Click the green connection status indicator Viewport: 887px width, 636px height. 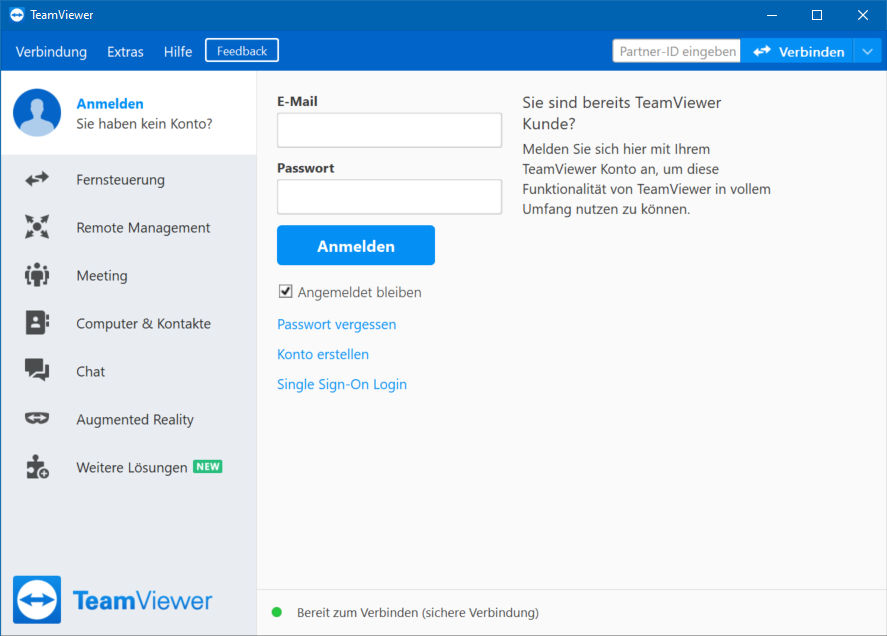(x=277, y=612)
